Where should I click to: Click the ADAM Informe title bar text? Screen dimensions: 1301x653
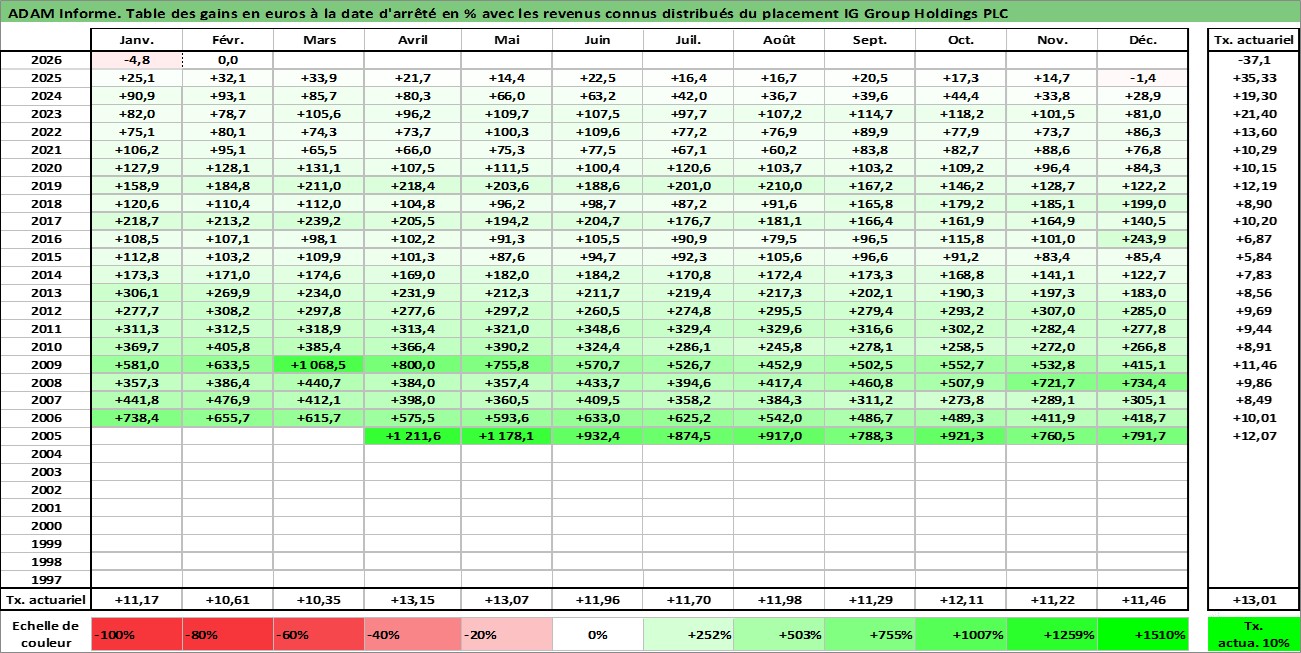[507, 13]
